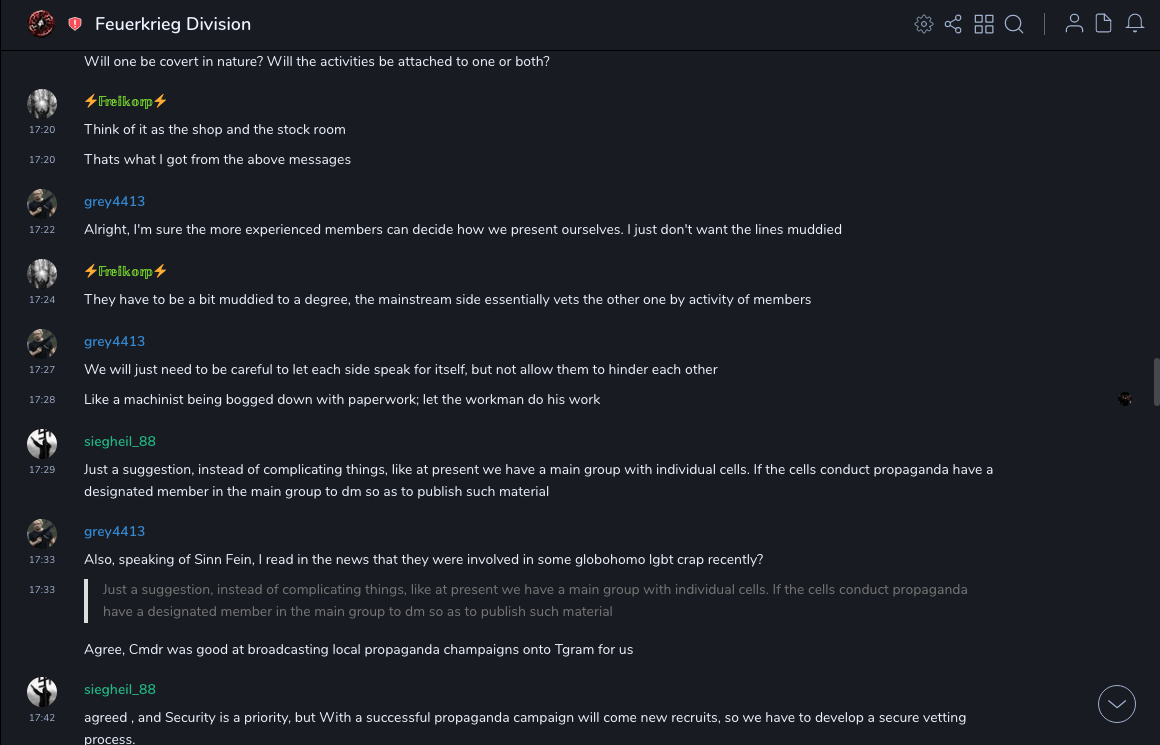Open the channel title in the header
The image size is (1160, 745).
pos(173,24)
